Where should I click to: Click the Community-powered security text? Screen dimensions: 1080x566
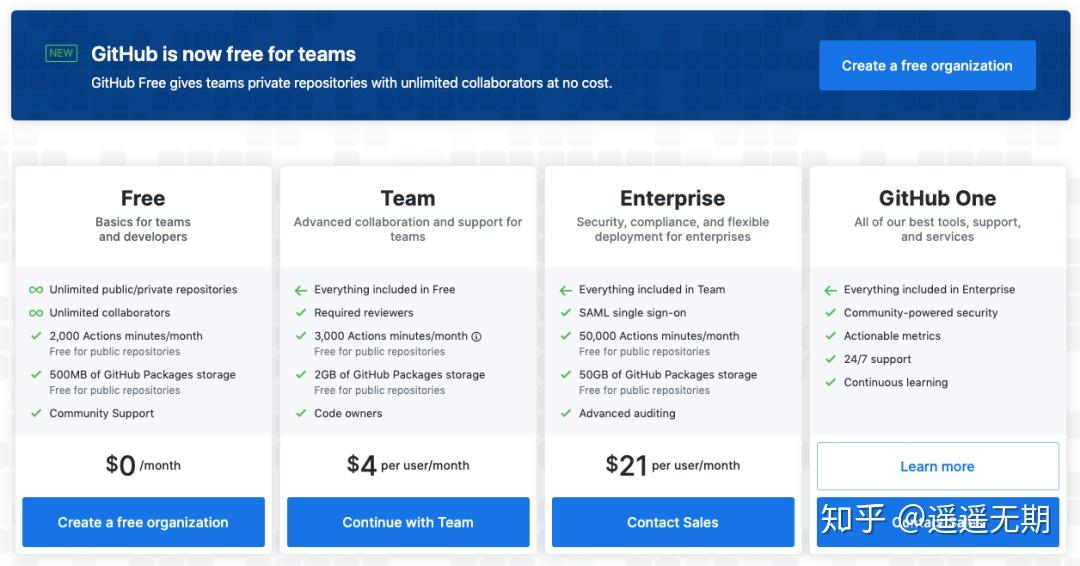[921, 313]
